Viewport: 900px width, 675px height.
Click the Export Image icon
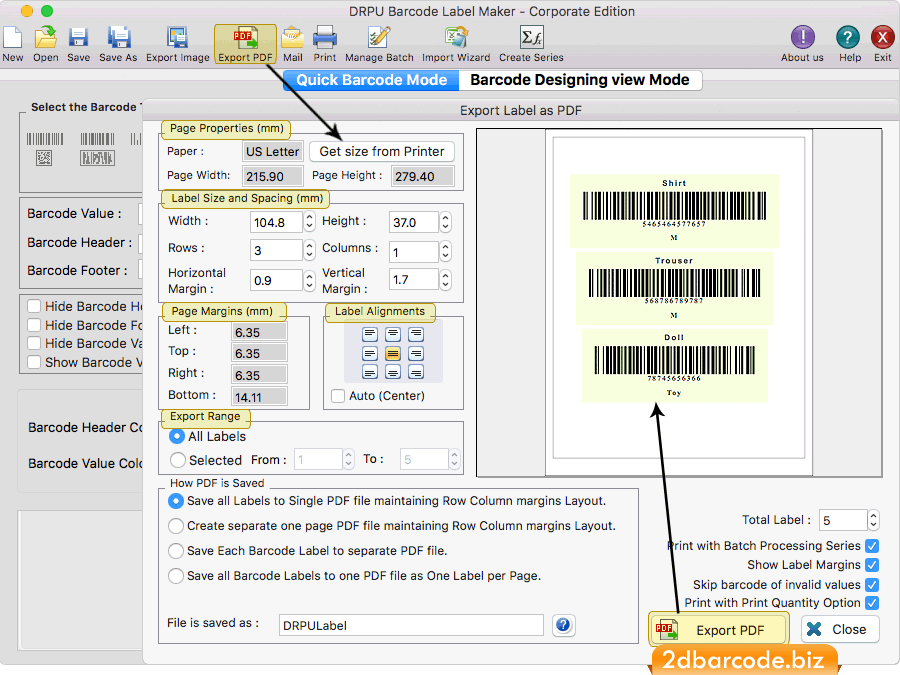pos(177,38)
